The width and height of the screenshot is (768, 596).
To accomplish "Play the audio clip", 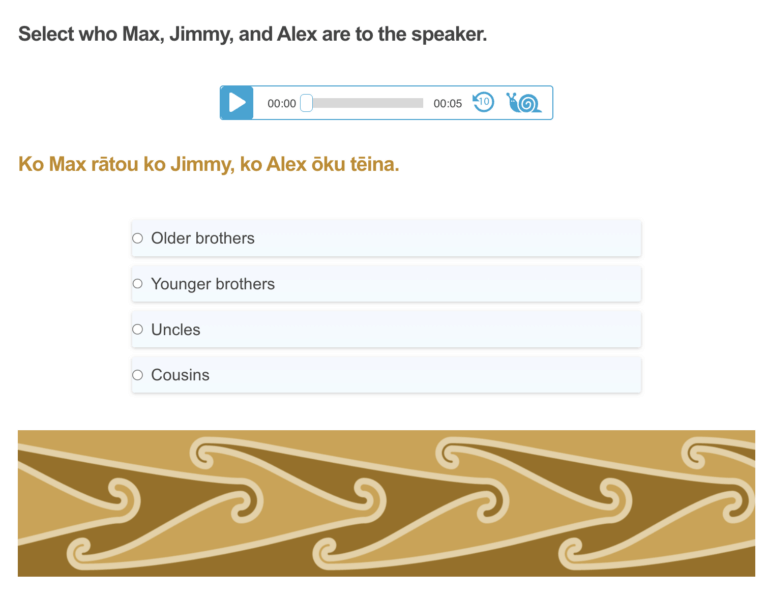I will coord(237,103).
